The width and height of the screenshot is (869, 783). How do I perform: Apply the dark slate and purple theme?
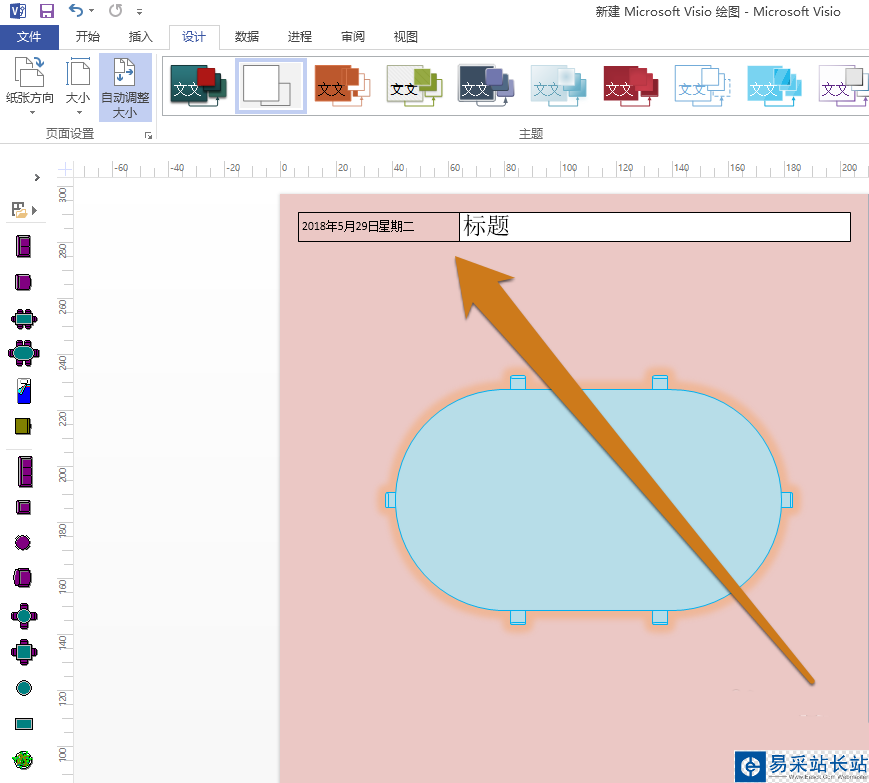tap(487, 86)
